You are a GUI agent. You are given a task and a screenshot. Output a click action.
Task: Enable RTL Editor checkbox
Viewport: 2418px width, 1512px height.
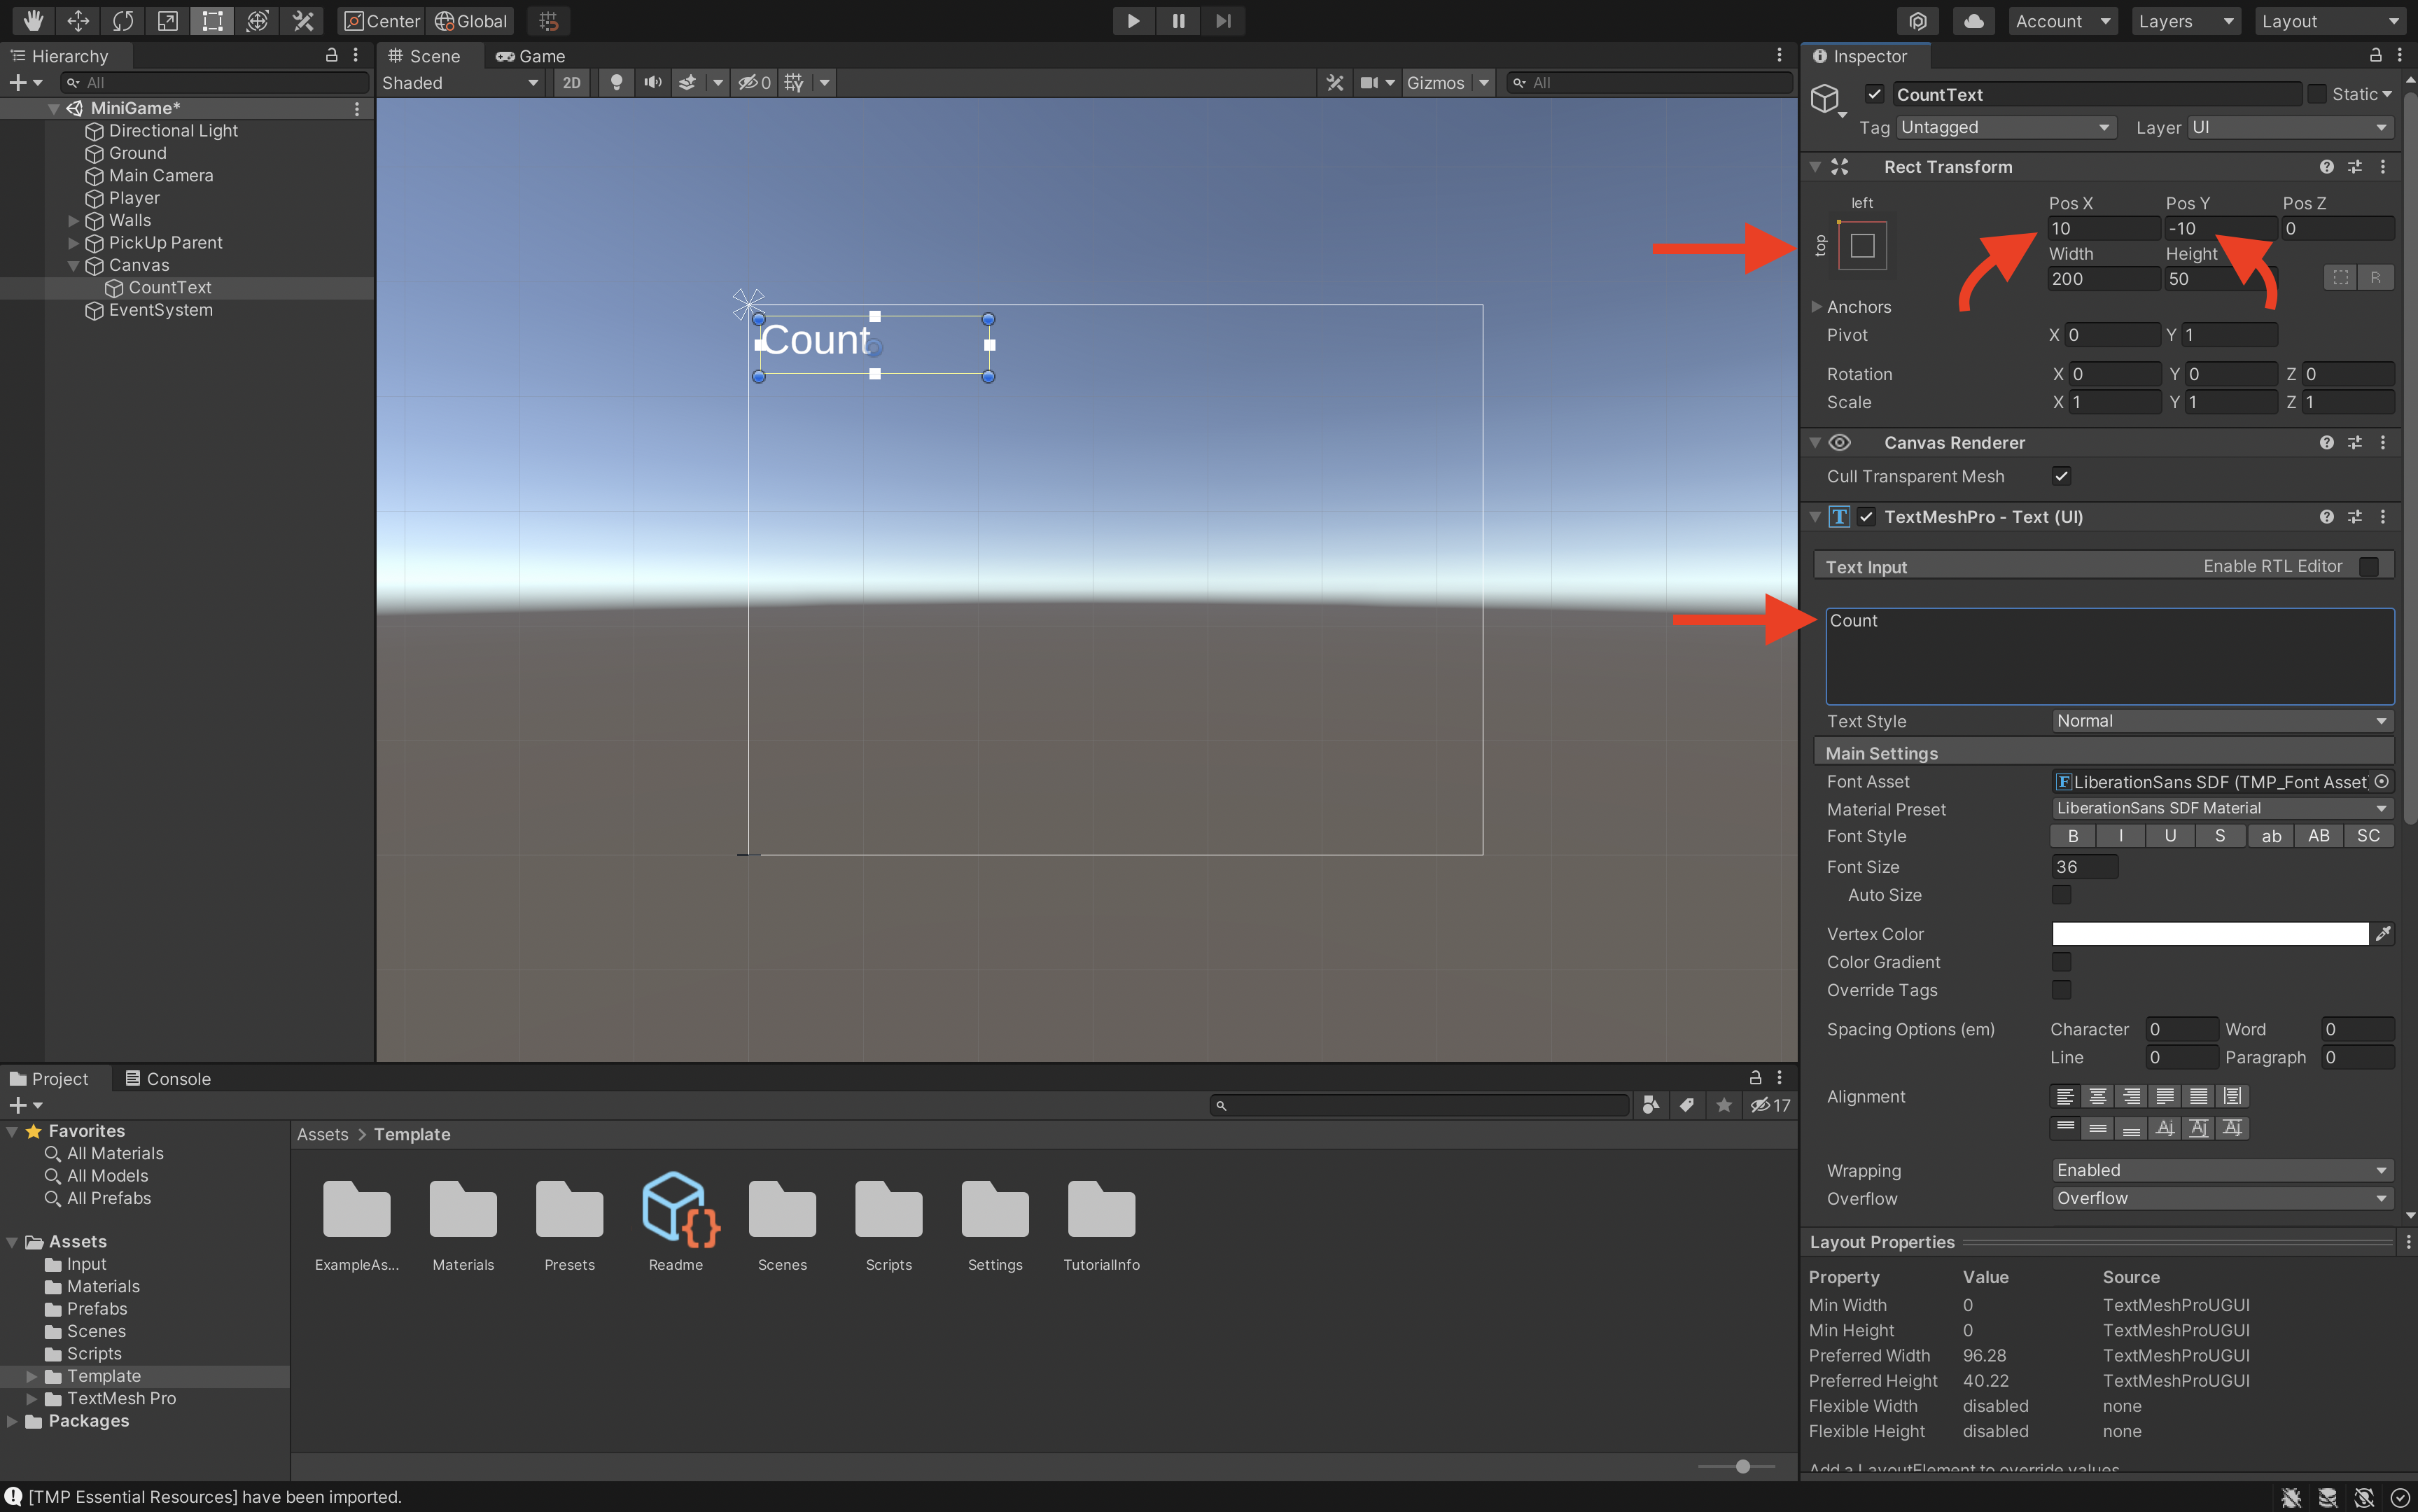(2368, 566)
